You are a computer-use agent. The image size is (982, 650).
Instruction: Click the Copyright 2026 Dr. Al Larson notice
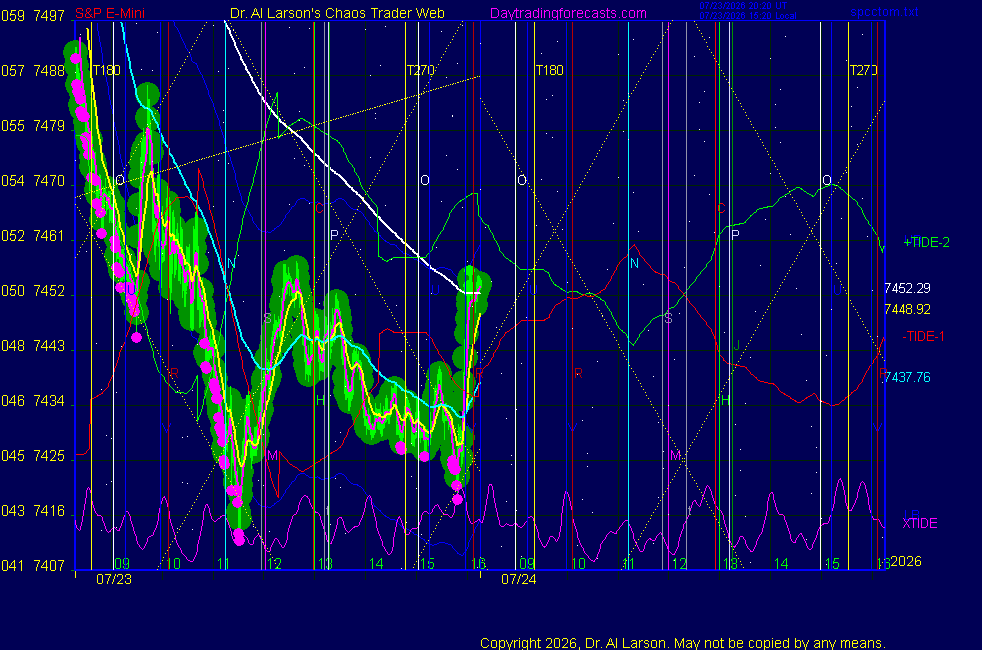point(683,643)
